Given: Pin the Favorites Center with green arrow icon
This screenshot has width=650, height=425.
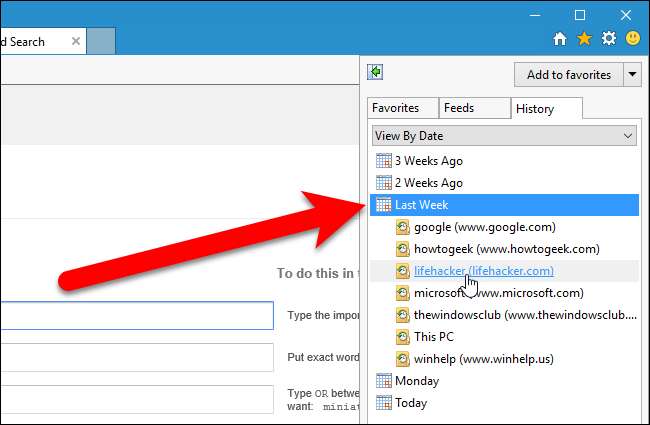Looking at the screenshot, I should tap(375, 72).
